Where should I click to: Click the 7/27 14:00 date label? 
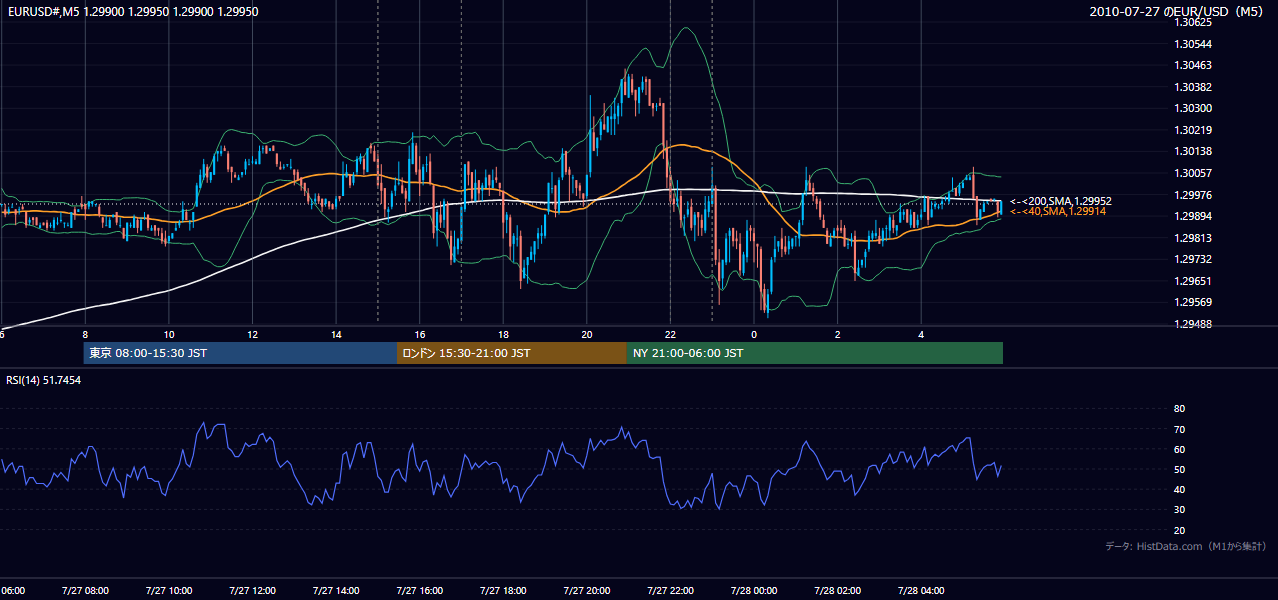pos(335,591)
